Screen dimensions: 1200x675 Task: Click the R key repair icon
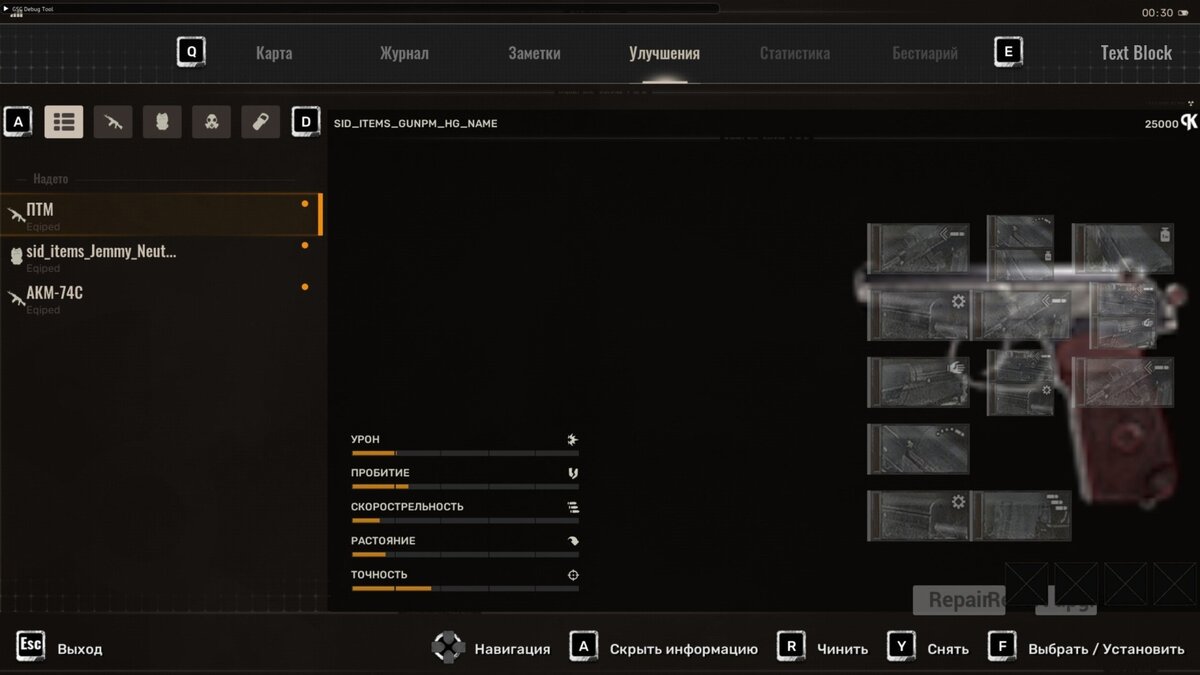point(791,646)
